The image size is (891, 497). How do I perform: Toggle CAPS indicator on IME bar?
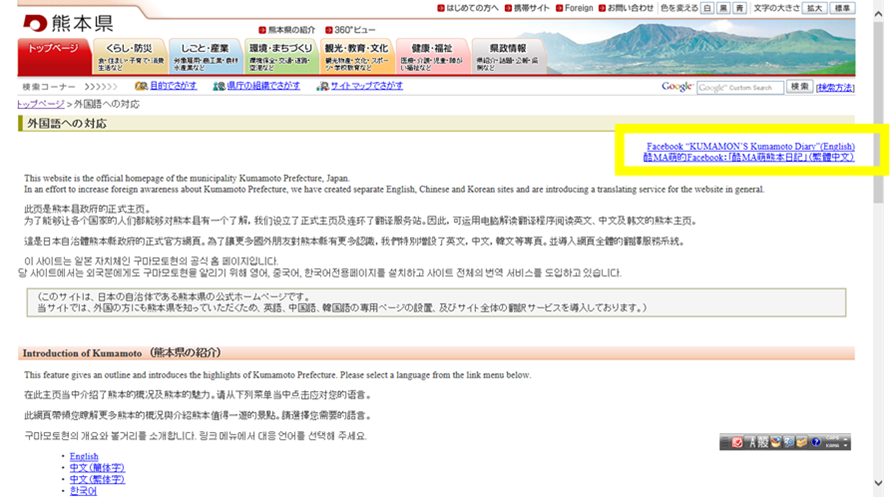pos(832,438)
